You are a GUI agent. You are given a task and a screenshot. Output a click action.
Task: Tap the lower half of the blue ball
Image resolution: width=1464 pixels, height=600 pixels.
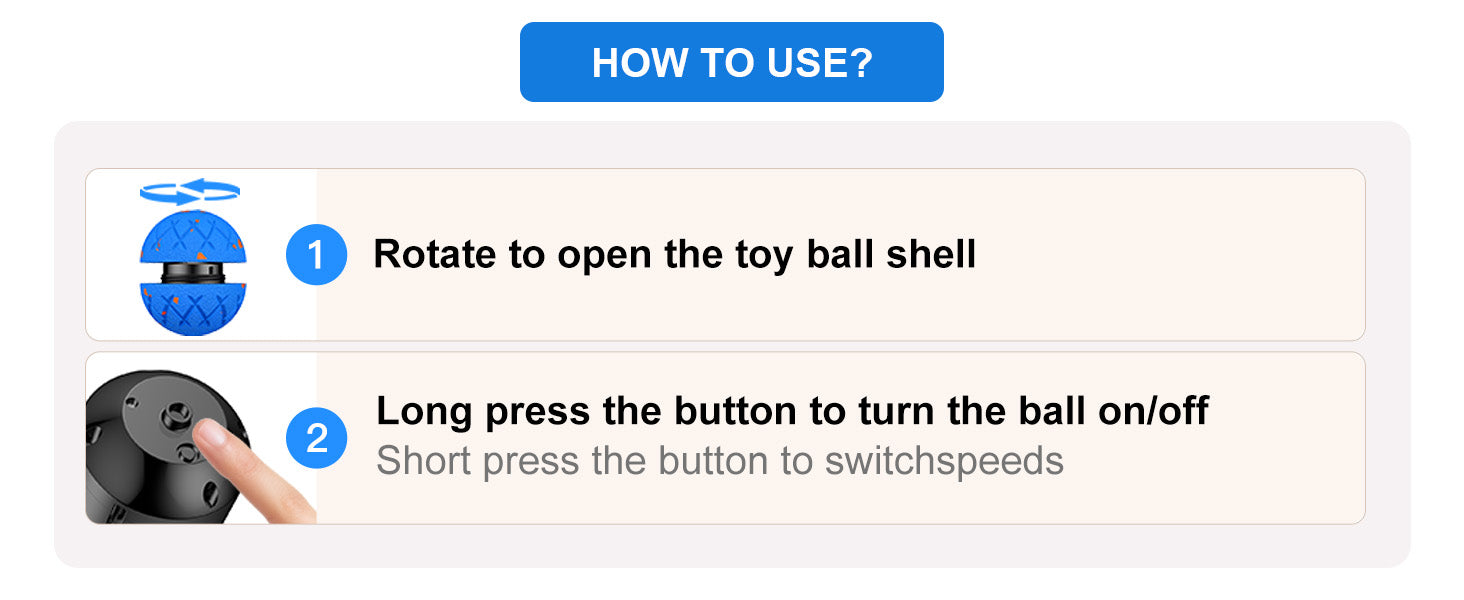(x=190, y=309)
